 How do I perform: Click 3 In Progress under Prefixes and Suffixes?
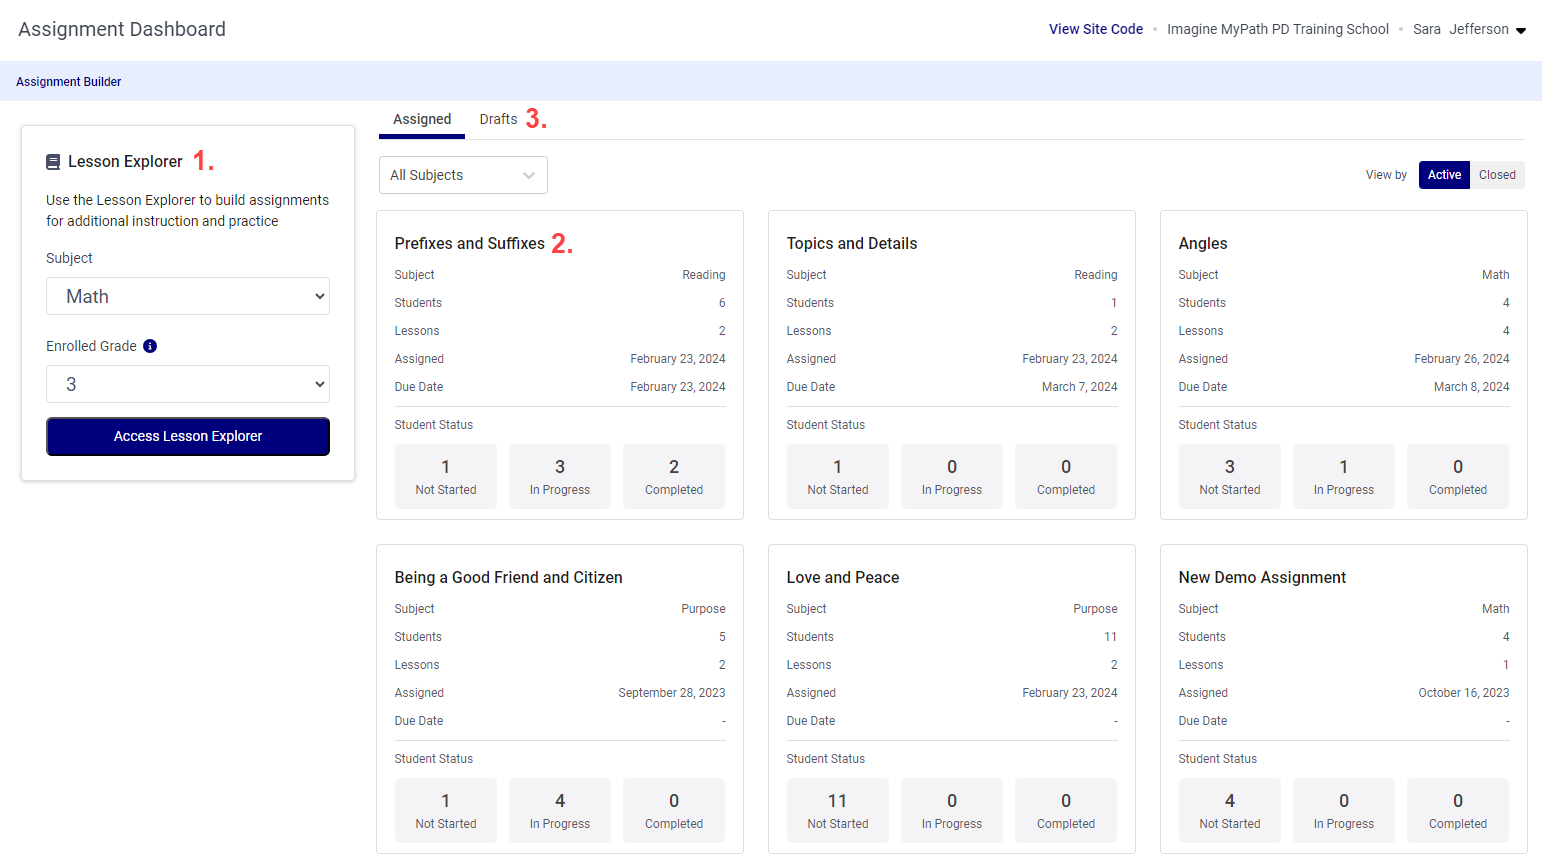coord(560,476)
